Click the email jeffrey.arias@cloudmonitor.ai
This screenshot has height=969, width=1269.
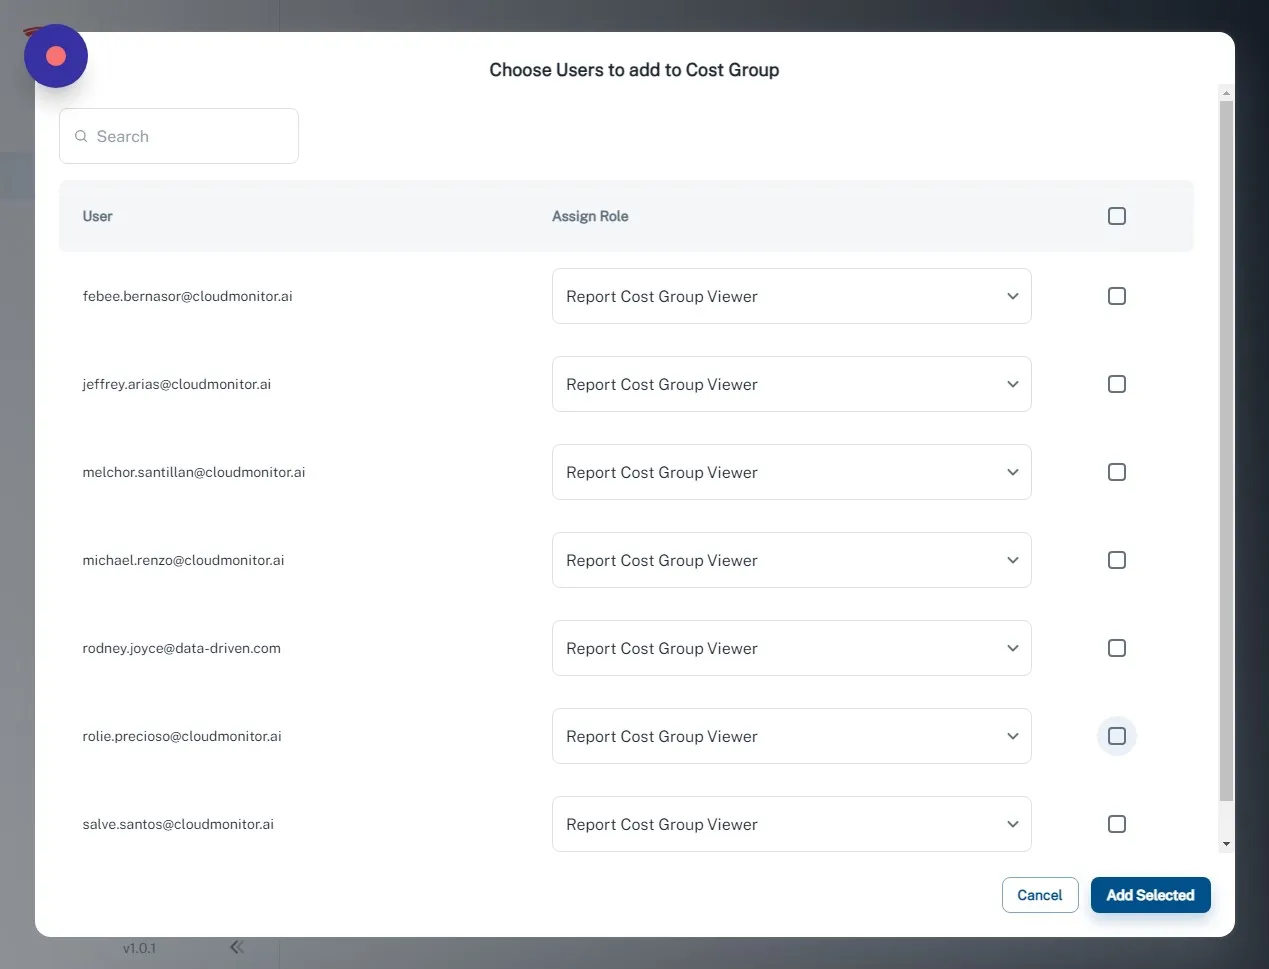(176, 384)
